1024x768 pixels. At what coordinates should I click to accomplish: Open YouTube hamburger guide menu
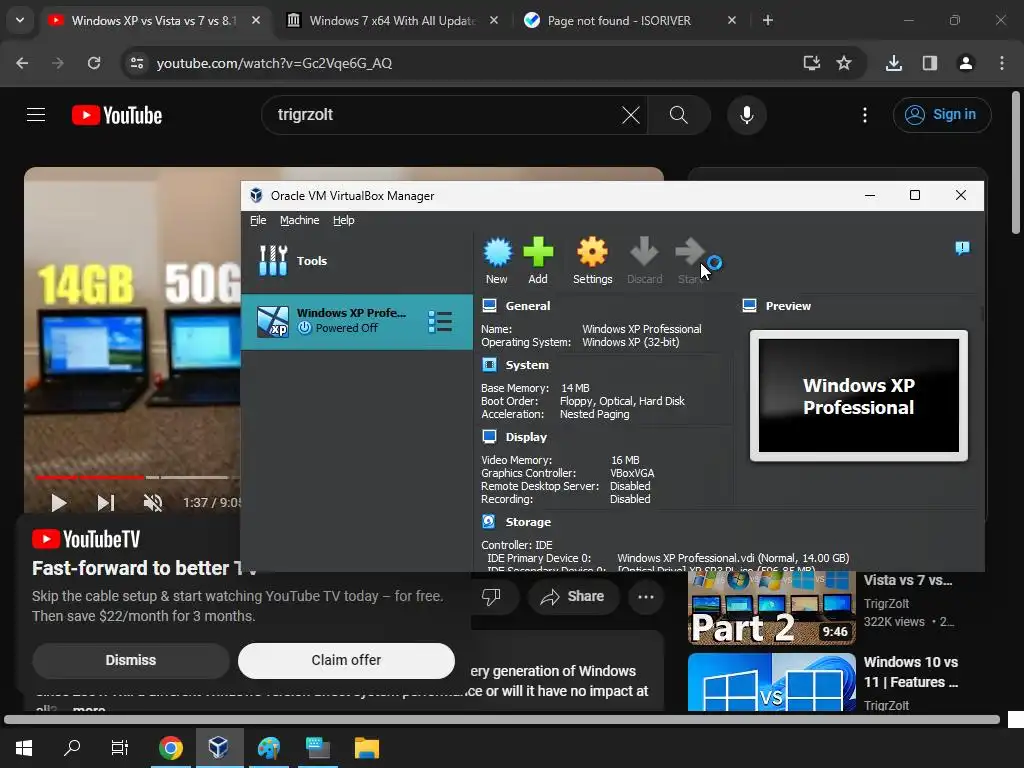click(x=36, y=115)
